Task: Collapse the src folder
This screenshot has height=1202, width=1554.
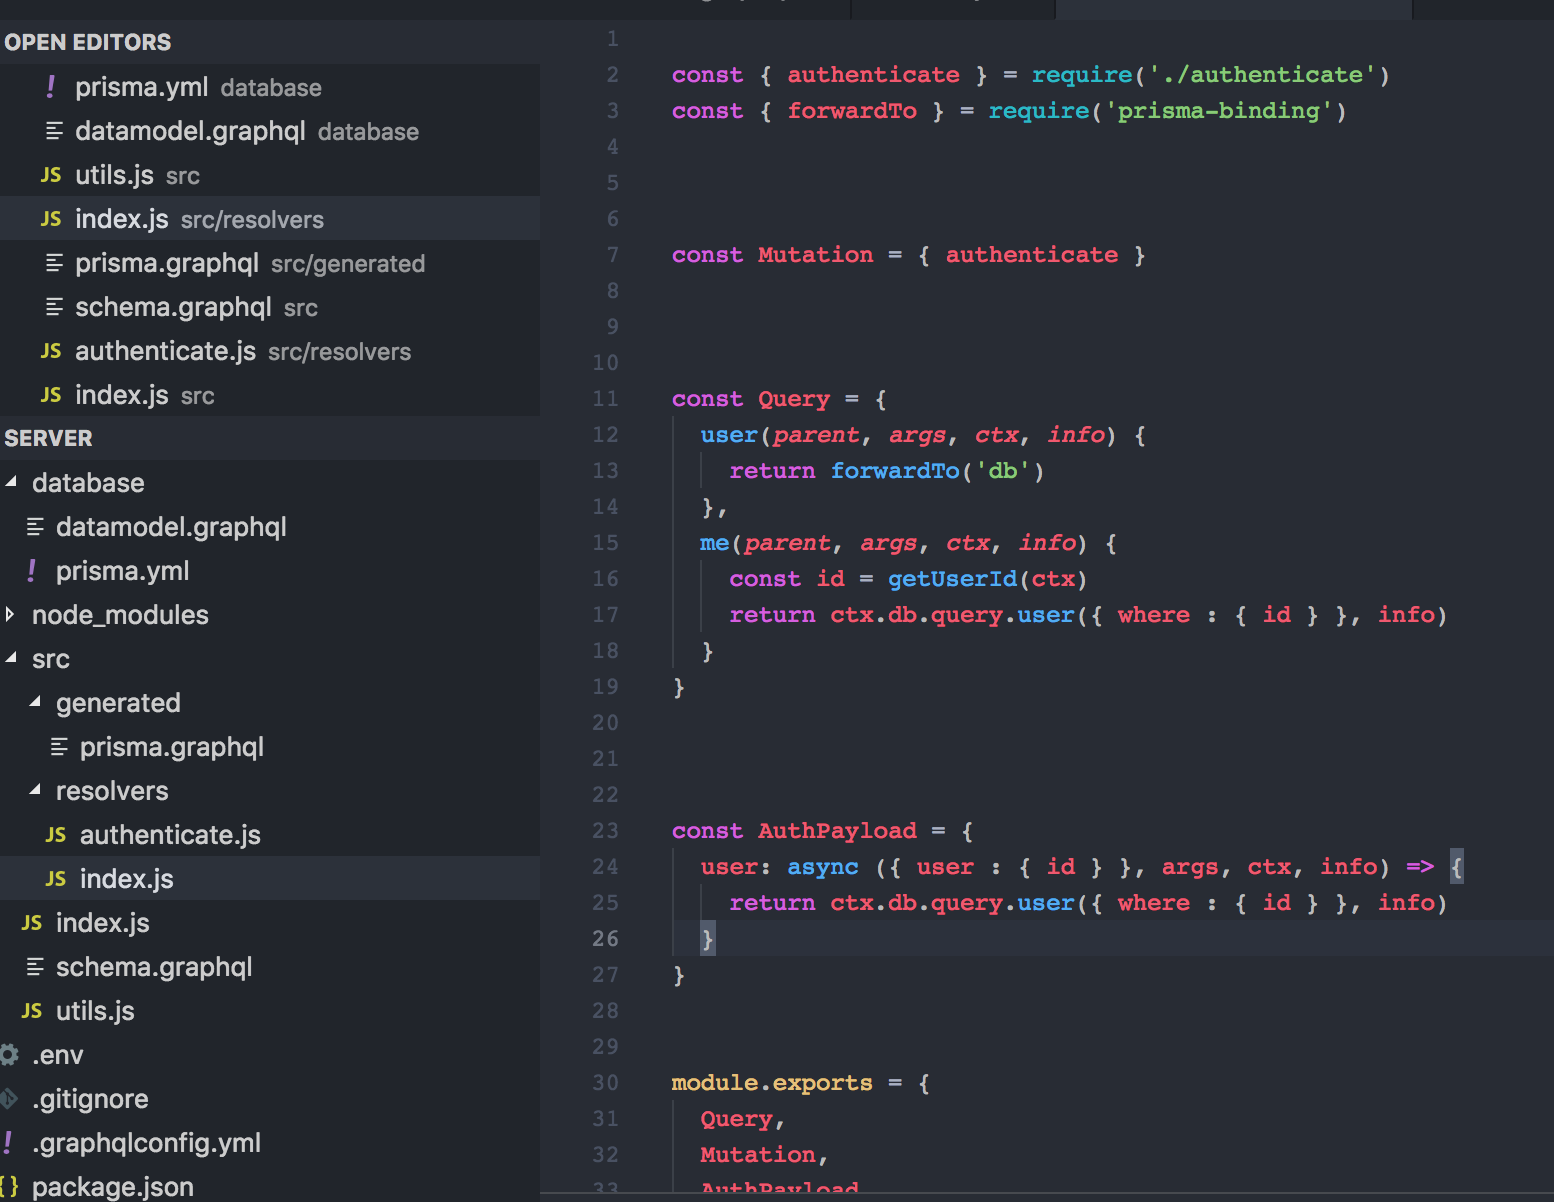Action: click(12, 658)
